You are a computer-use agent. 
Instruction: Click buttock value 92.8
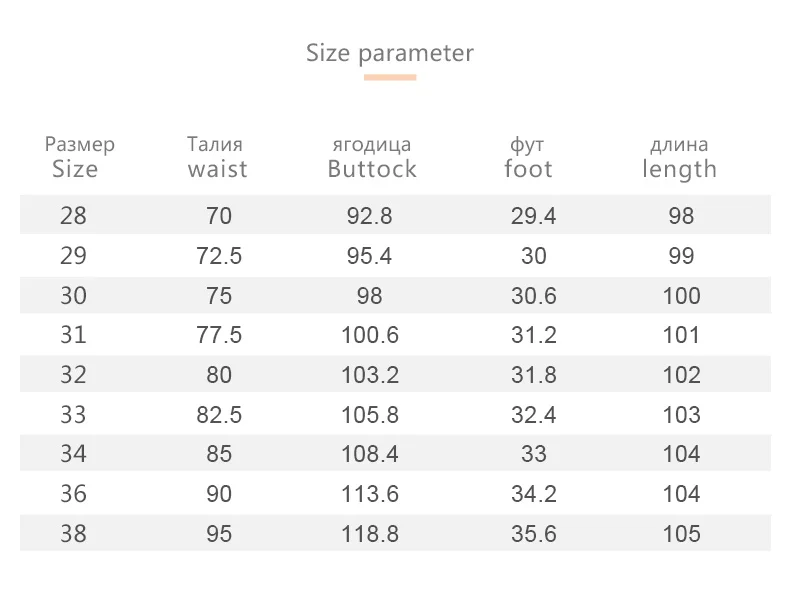coord(370,216)
